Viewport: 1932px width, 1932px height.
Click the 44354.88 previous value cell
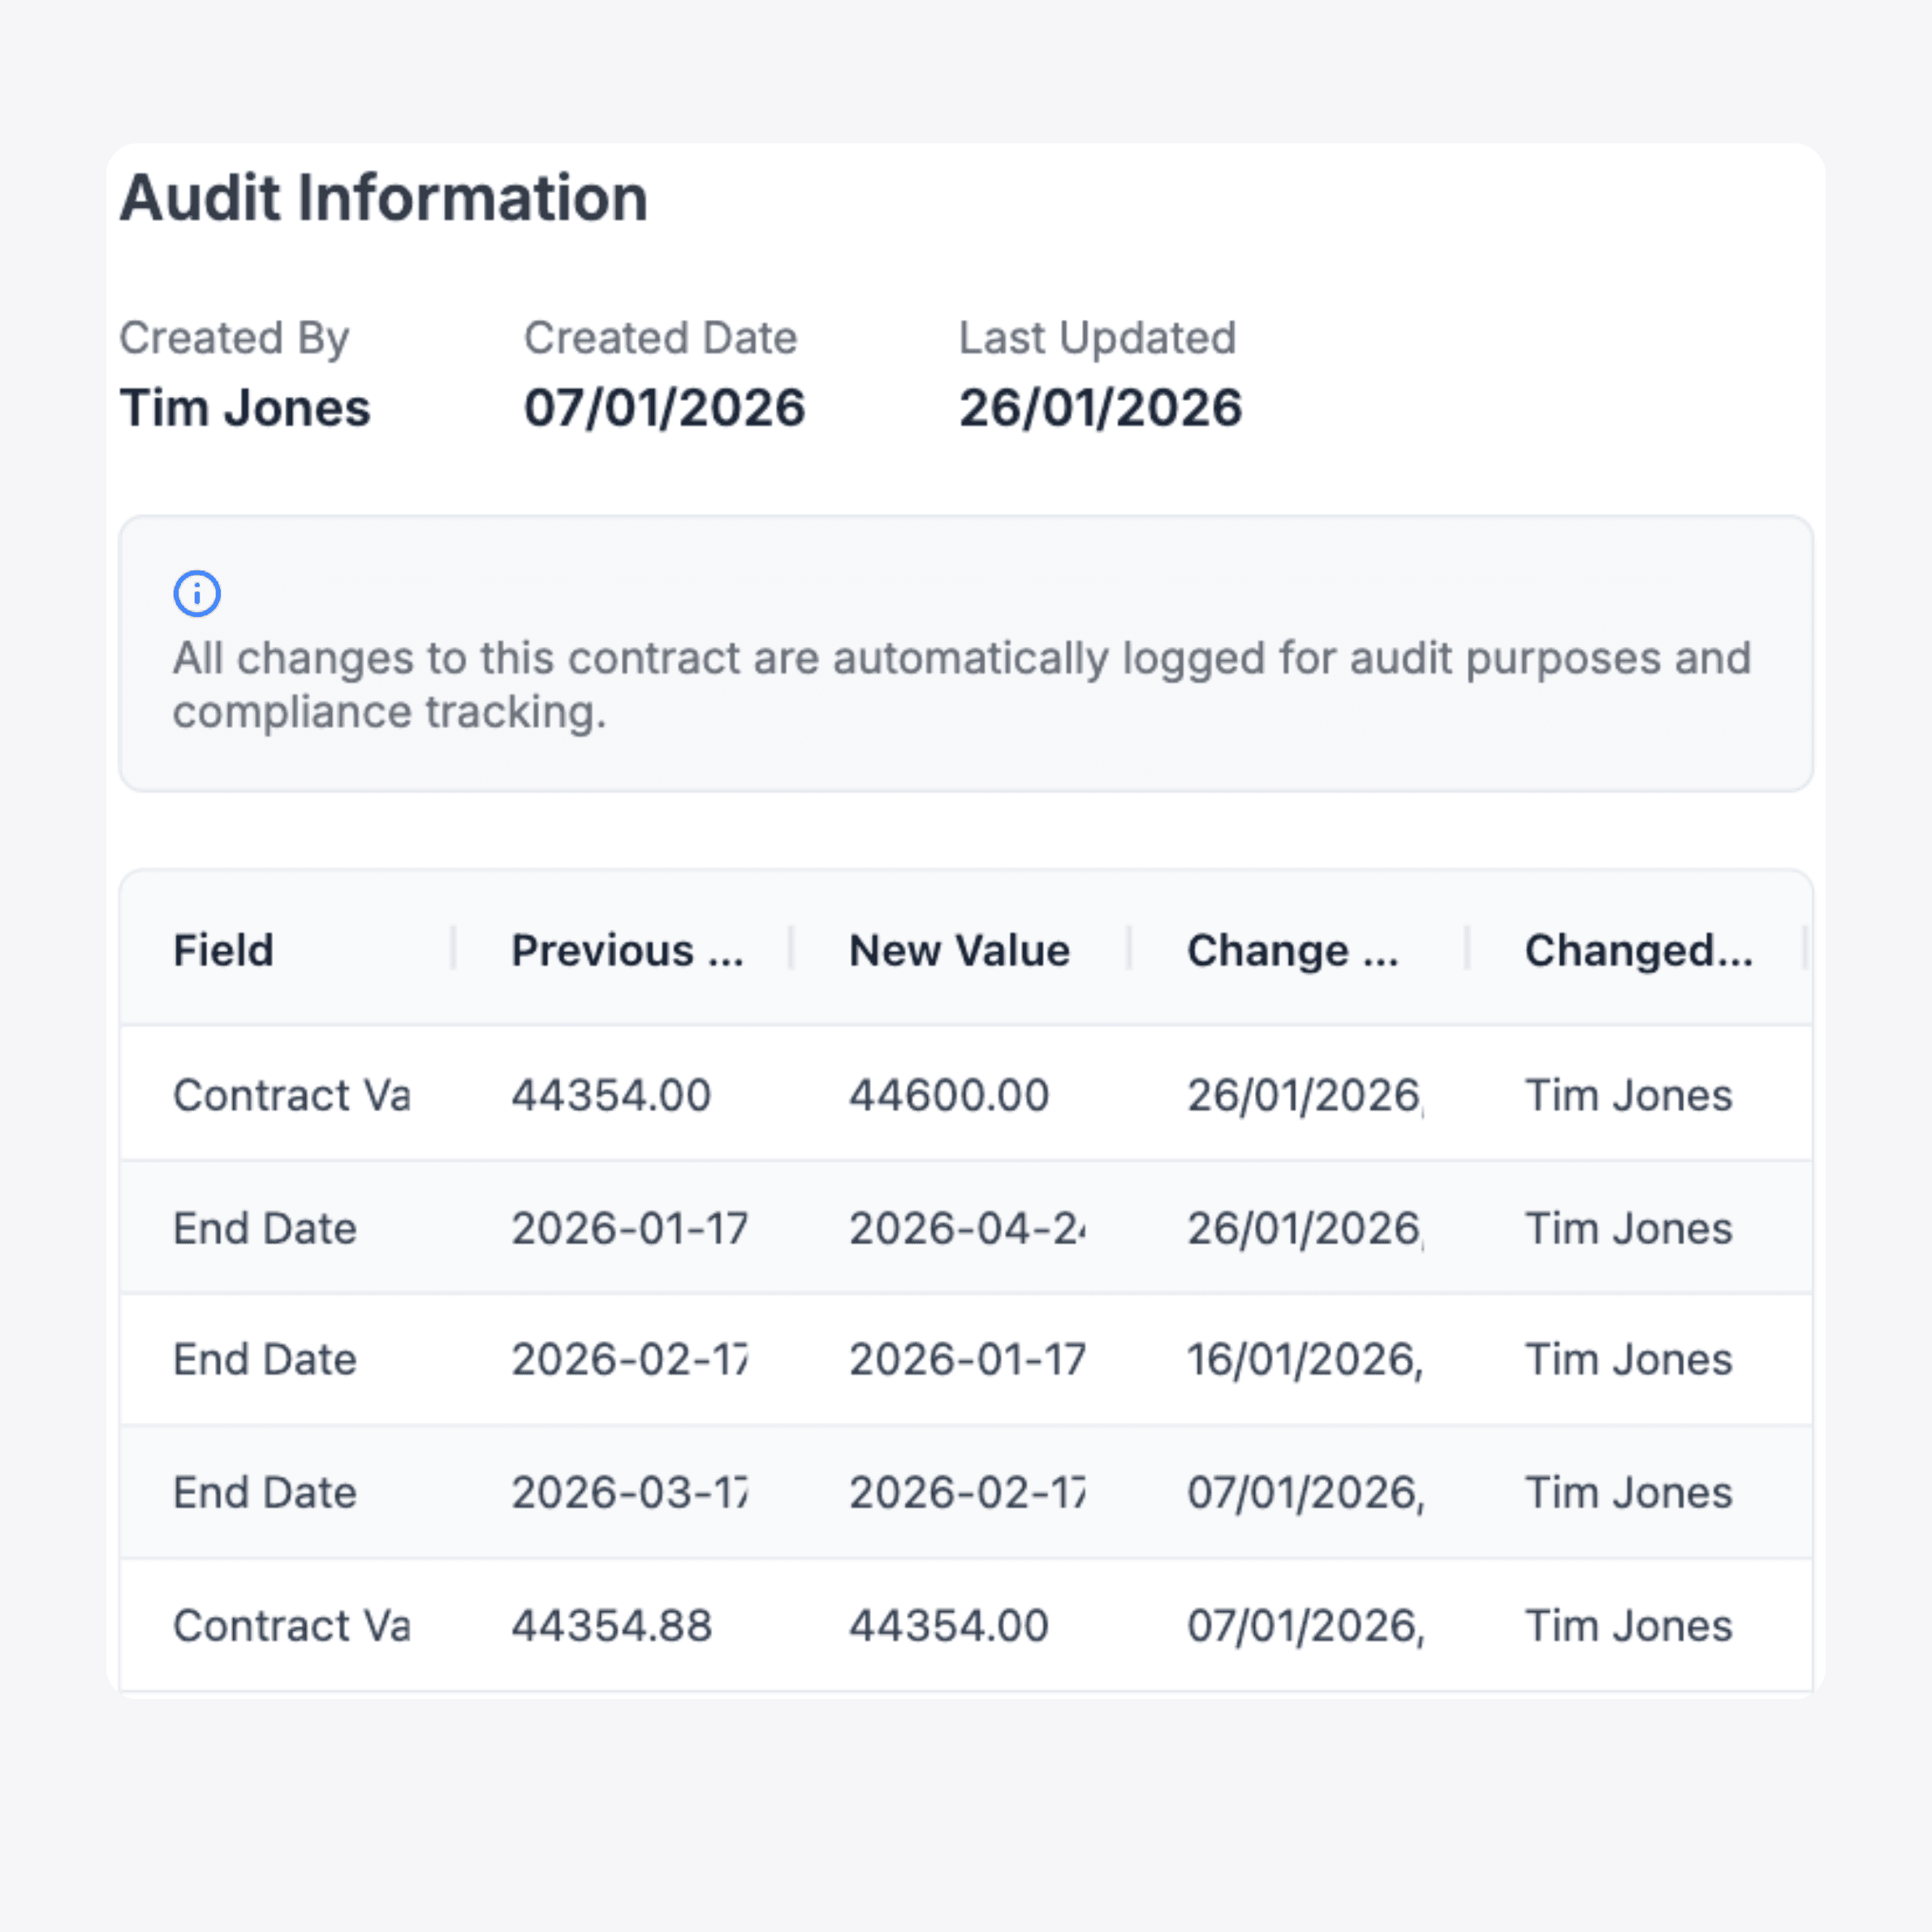(611, 1625)
